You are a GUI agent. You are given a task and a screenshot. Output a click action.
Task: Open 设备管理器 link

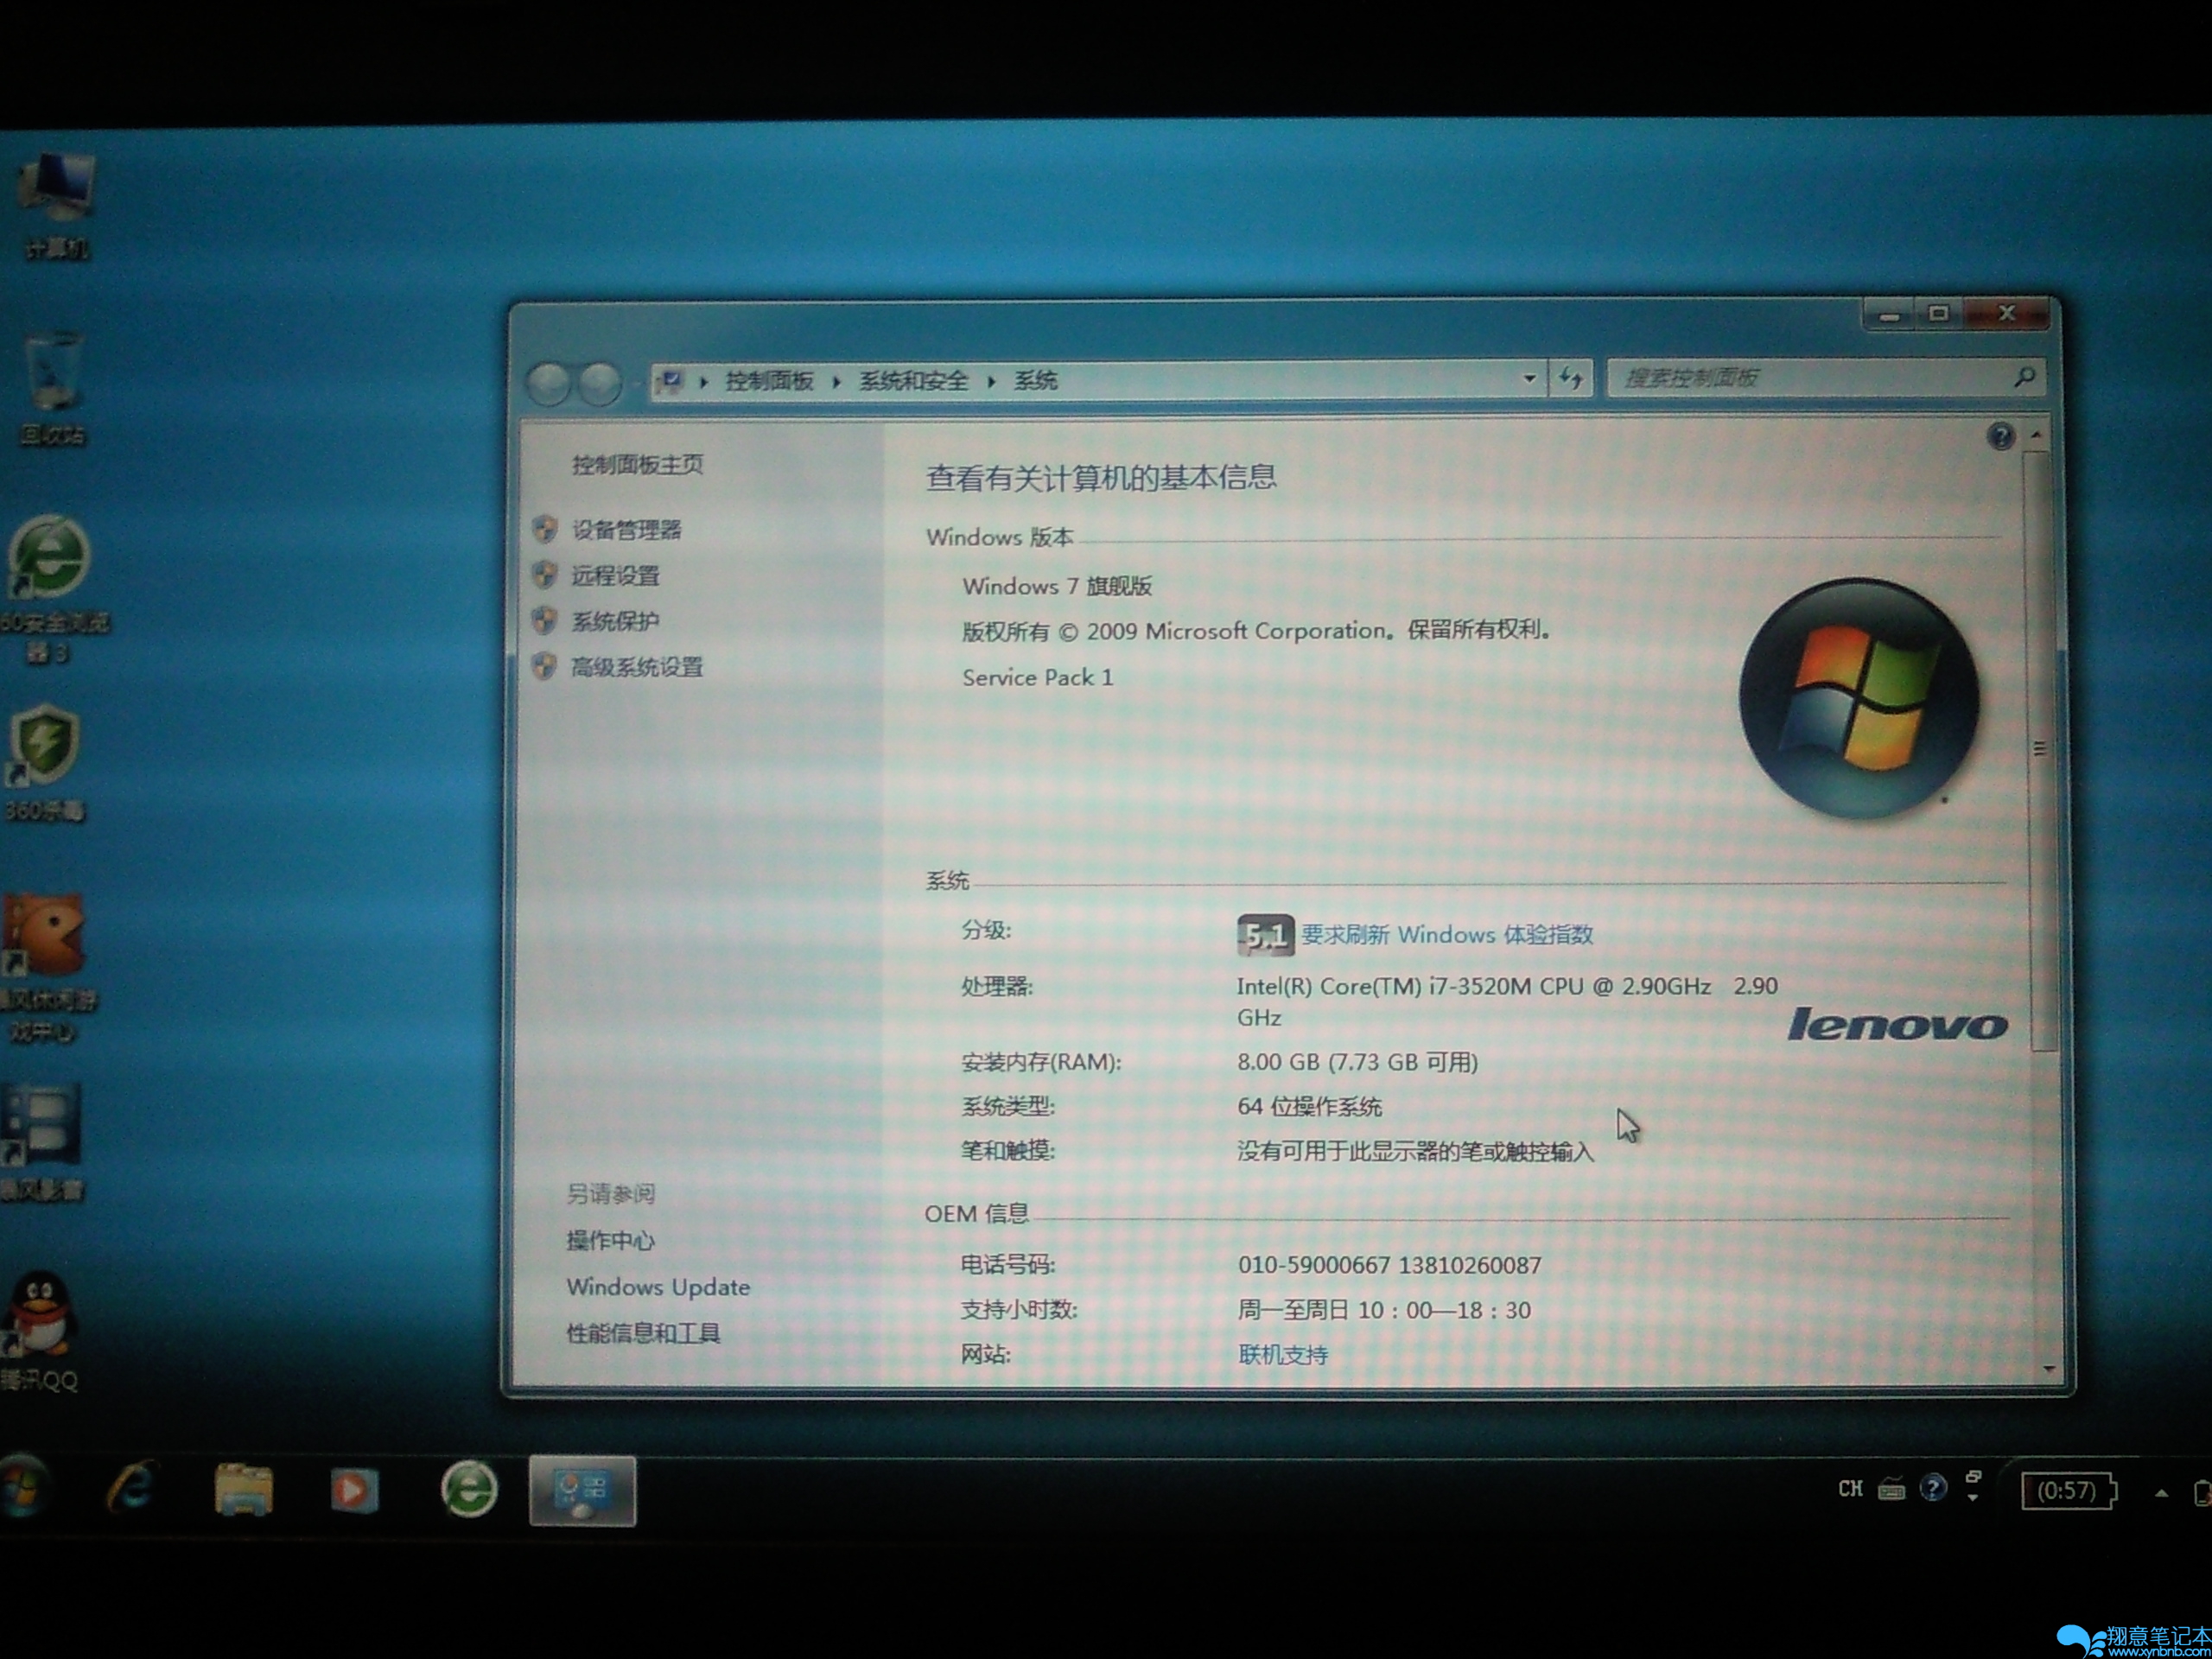click(626, 530)
